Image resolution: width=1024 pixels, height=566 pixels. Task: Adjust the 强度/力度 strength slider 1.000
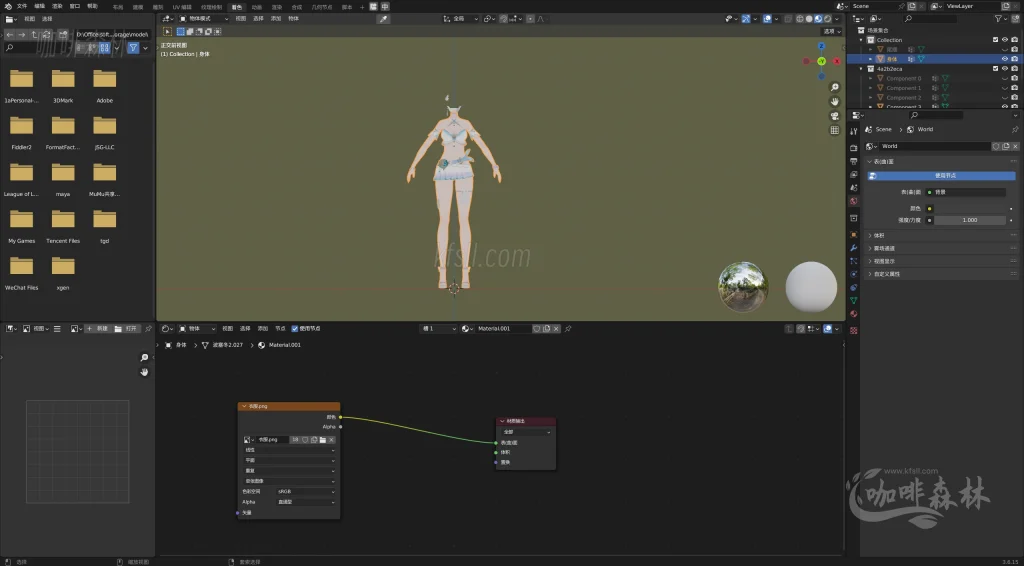[x=970, y=220]
